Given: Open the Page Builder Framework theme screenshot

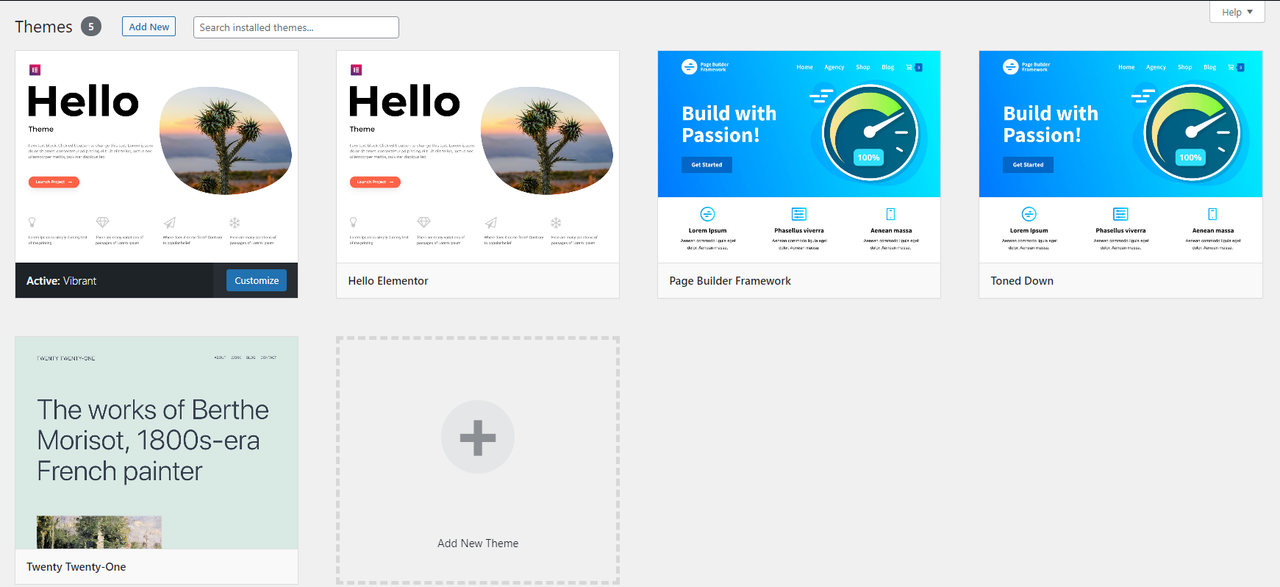Looking at the screenshot, I should pos(799,157).
